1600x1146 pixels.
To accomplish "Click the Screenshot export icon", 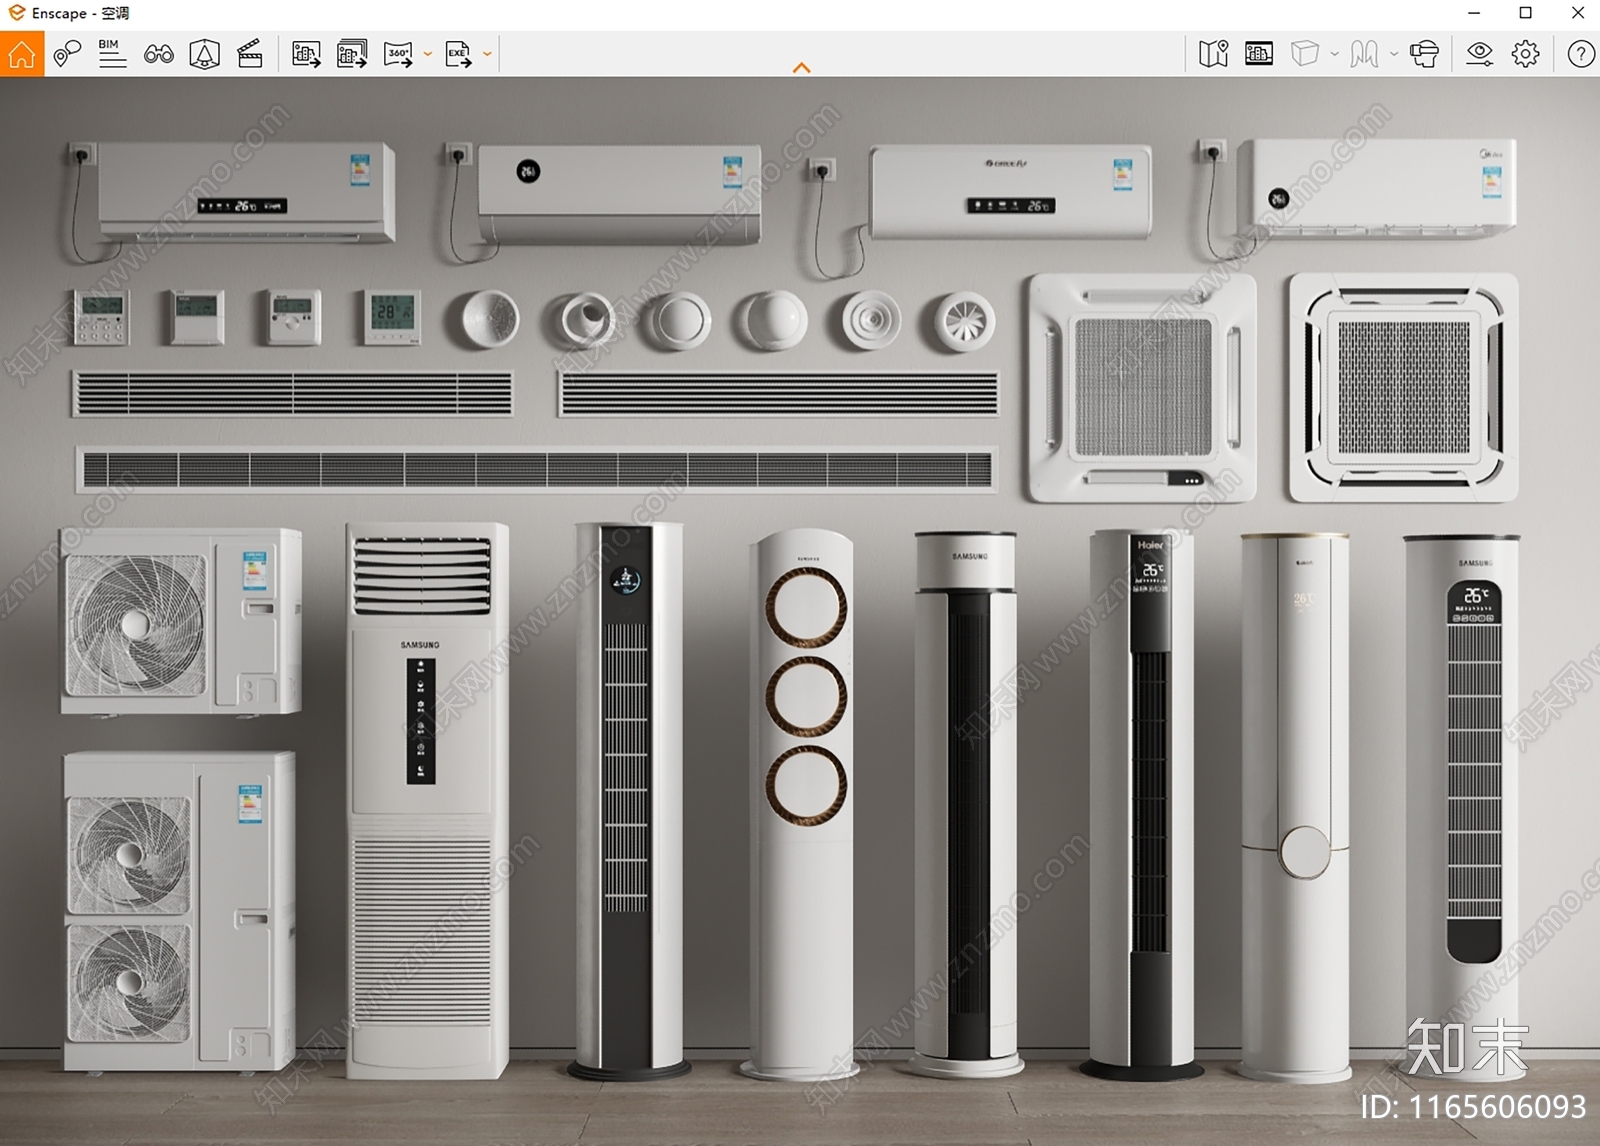I will (x=306, y=54).
